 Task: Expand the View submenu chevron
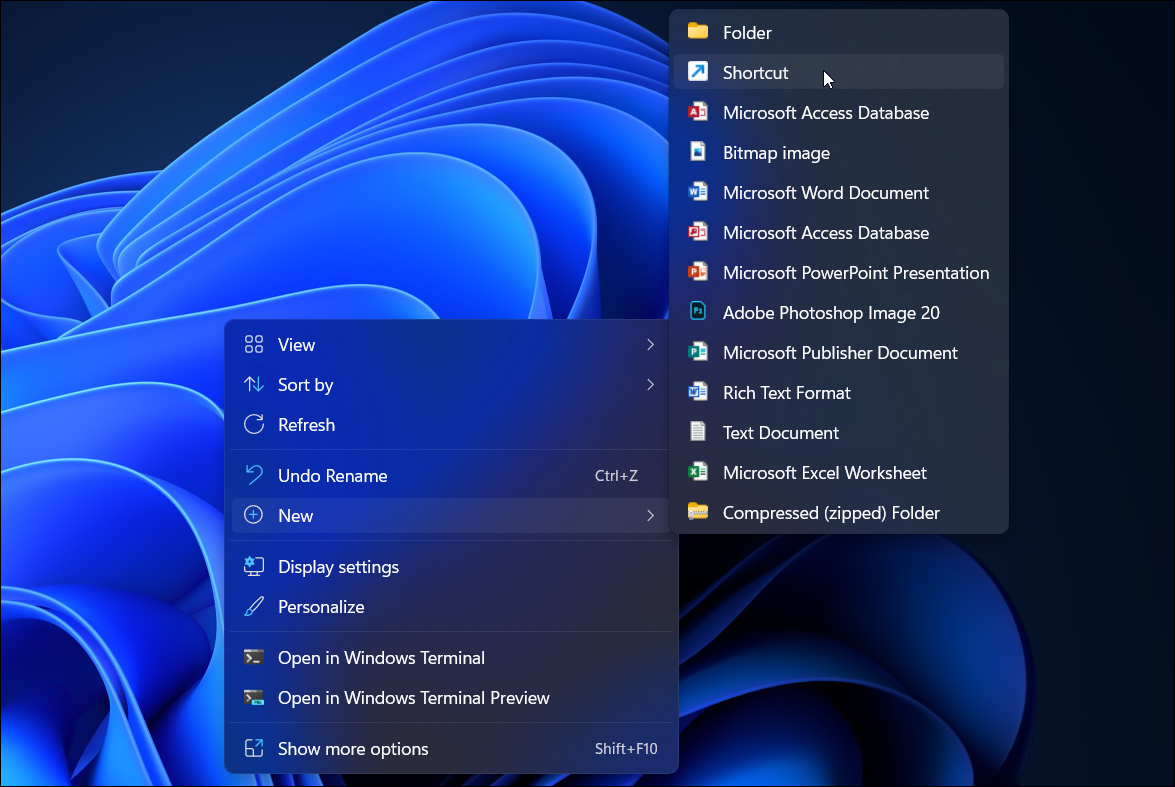(x=650, y=344)
